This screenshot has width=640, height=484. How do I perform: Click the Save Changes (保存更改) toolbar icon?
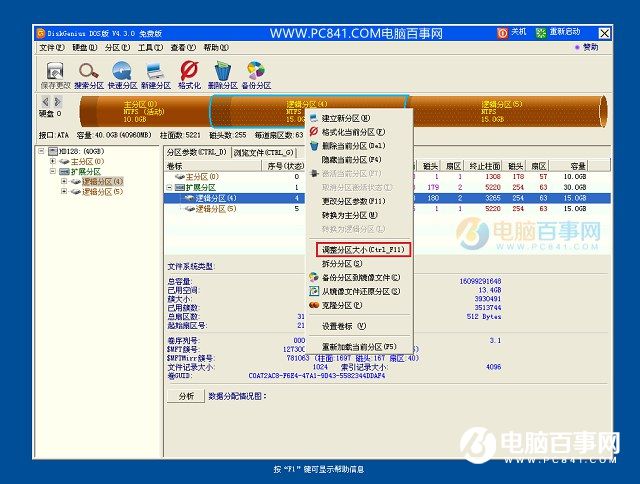55,75
